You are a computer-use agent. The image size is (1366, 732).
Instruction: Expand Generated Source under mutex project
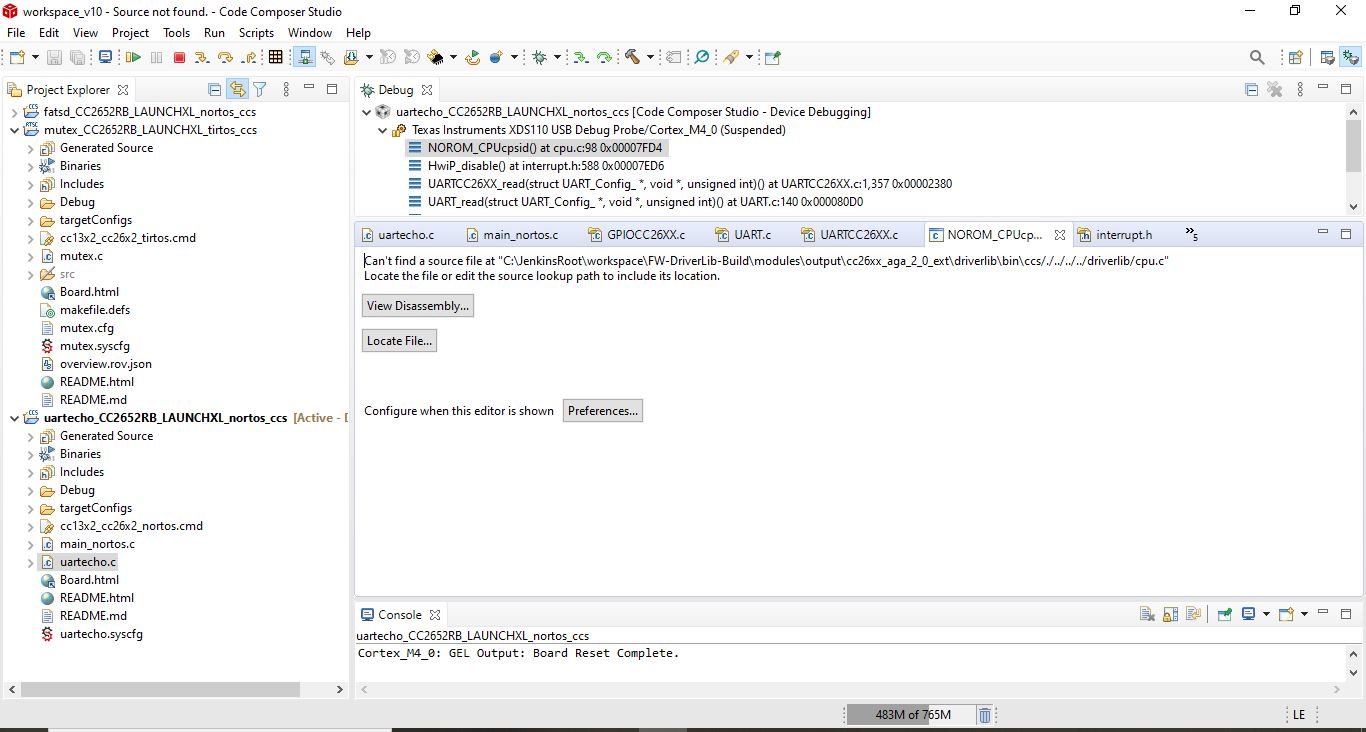point(31,148)
